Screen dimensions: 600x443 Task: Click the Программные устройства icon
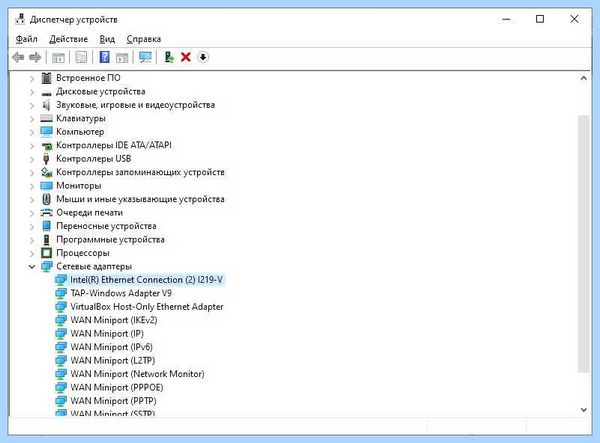(x=46, y=239)
